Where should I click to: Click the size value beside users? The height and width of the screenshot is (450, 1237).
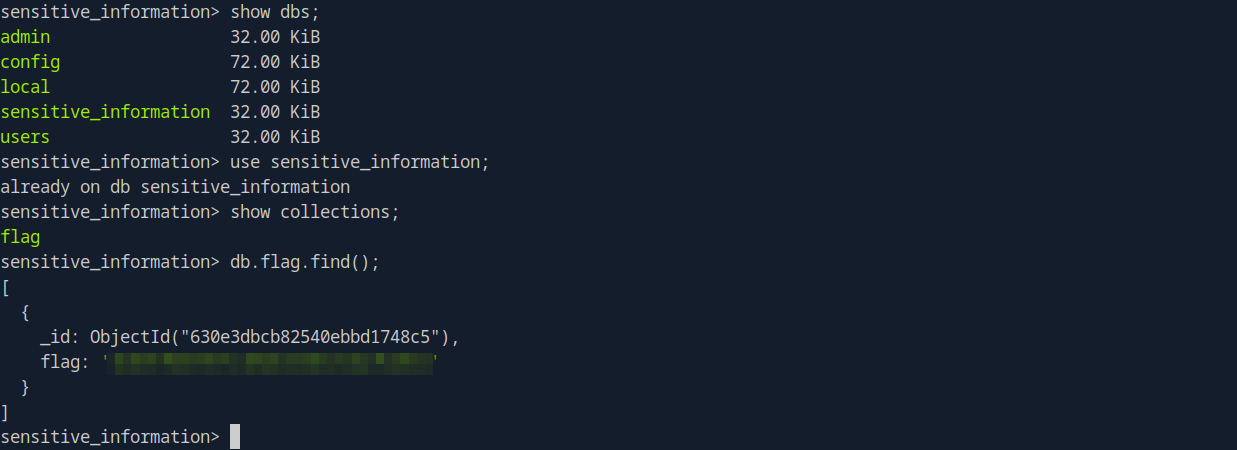coord(275,137)
